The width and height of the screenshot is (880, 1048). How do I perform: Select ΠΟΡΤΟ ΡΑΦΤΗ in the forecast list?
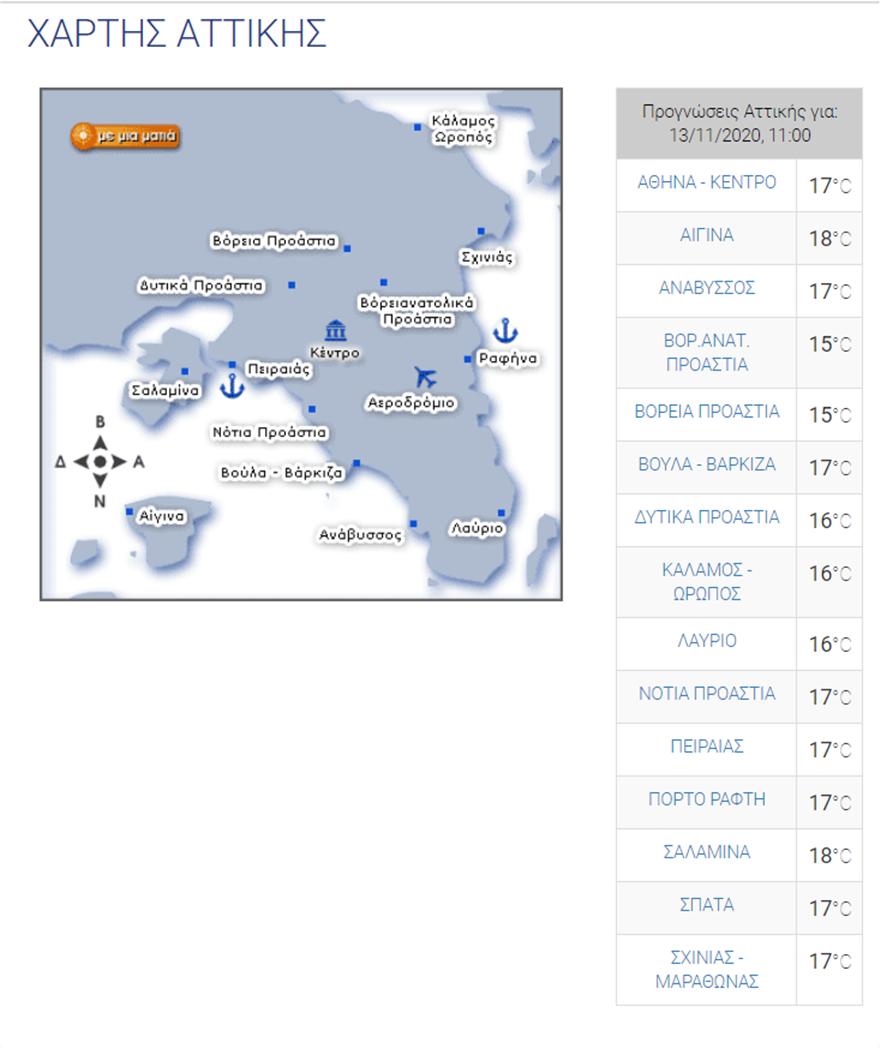(x=706, y=800)
